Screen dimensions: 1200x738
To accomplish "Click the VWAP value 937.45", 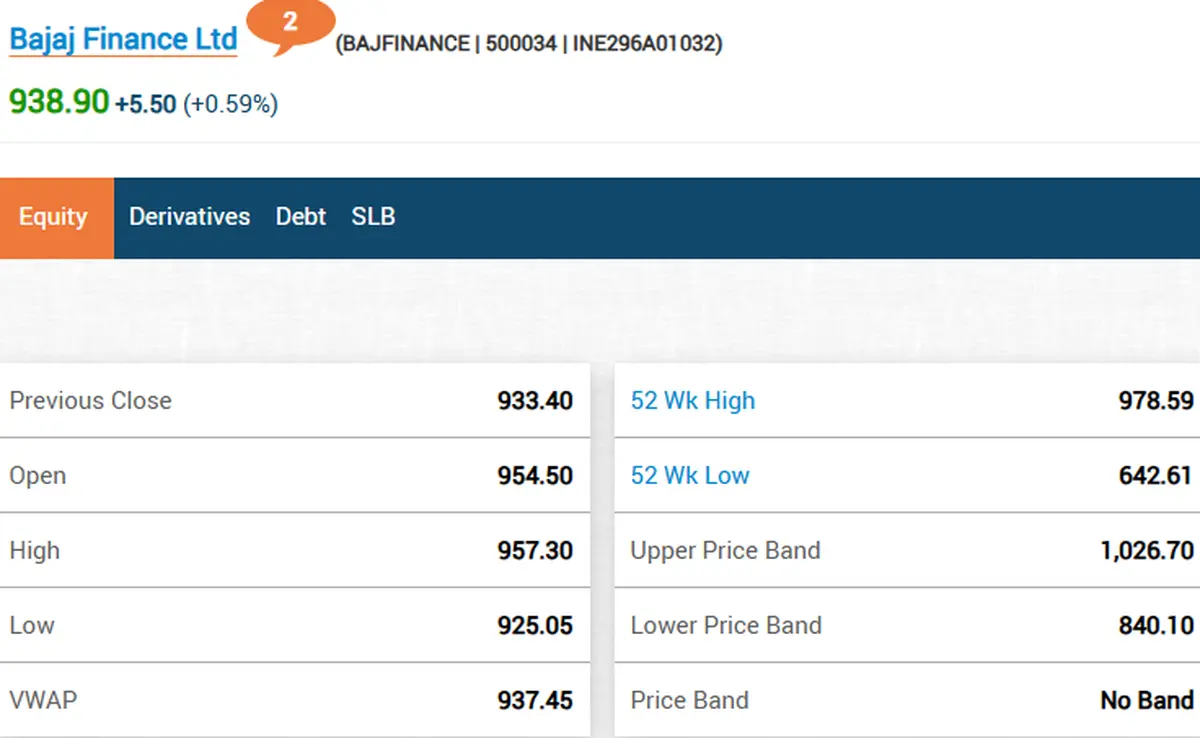I will 535,701.
